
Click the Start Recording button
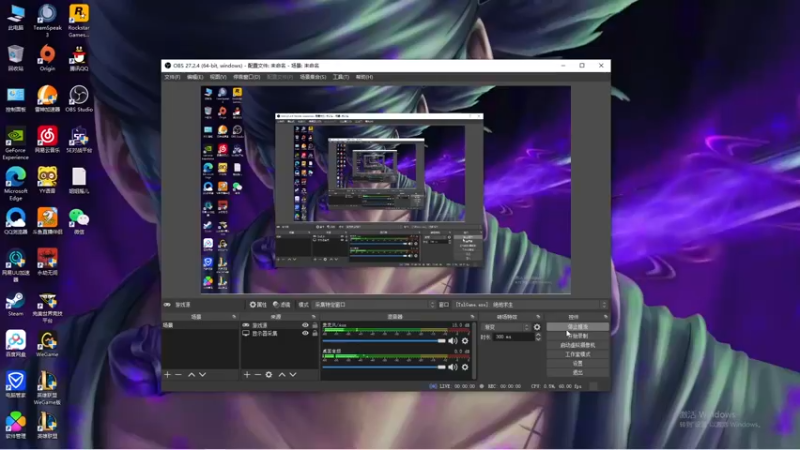(578, 336)
